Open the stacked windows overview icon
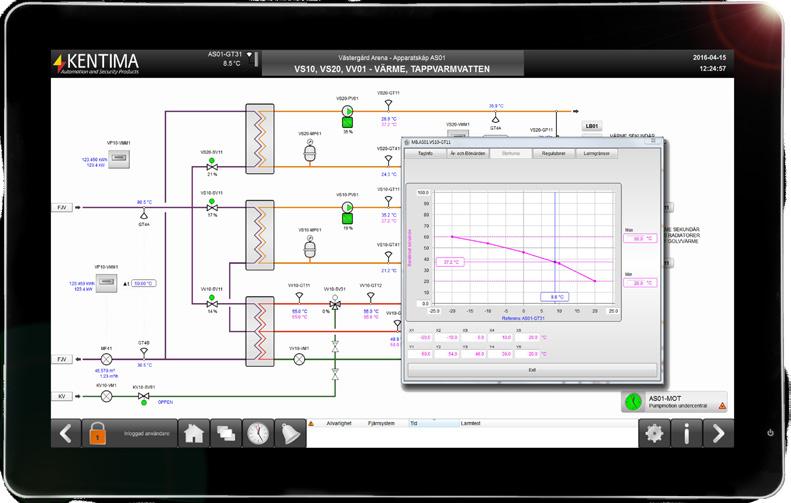This screenshot has height=503, width=791. click(225, 433)
